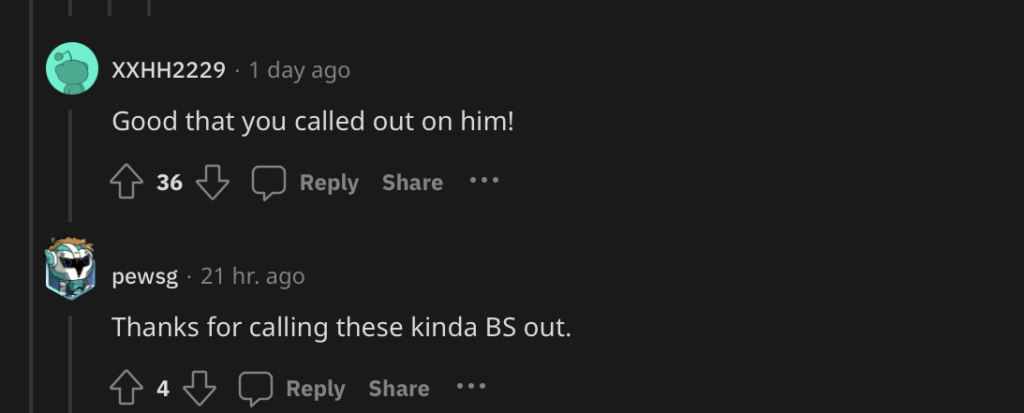The image size is (1024, 413).
Task: Click Reply text under XXHH2229's comment
Action: point(329,183)
